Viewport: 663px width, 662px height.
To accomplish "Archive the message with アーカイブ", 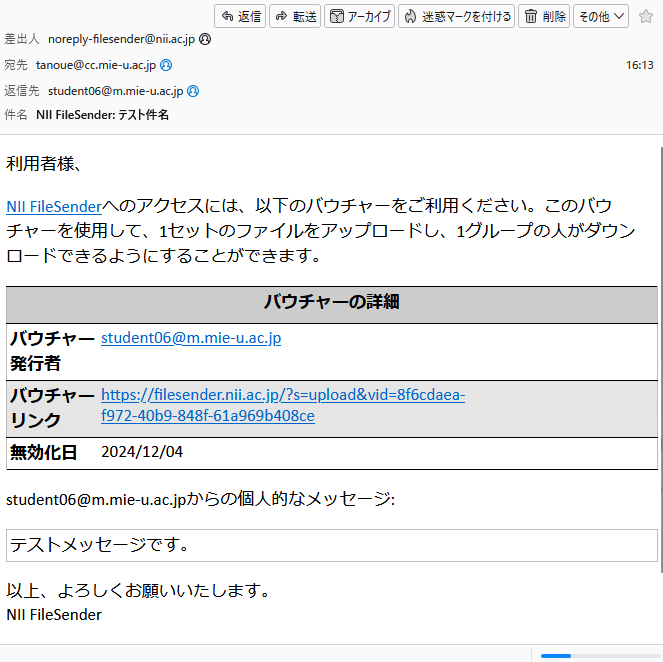I will coord(359,16).
